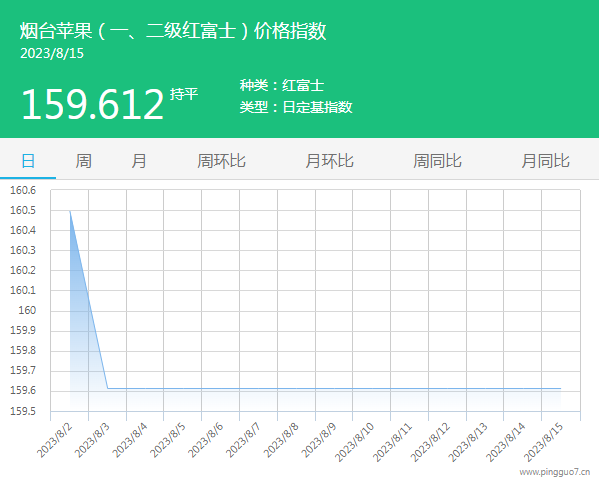Viewport: 599px width, 482px height.
Task: Click the 2023/8/3 x-axis date label
Action: coord(92,440)
